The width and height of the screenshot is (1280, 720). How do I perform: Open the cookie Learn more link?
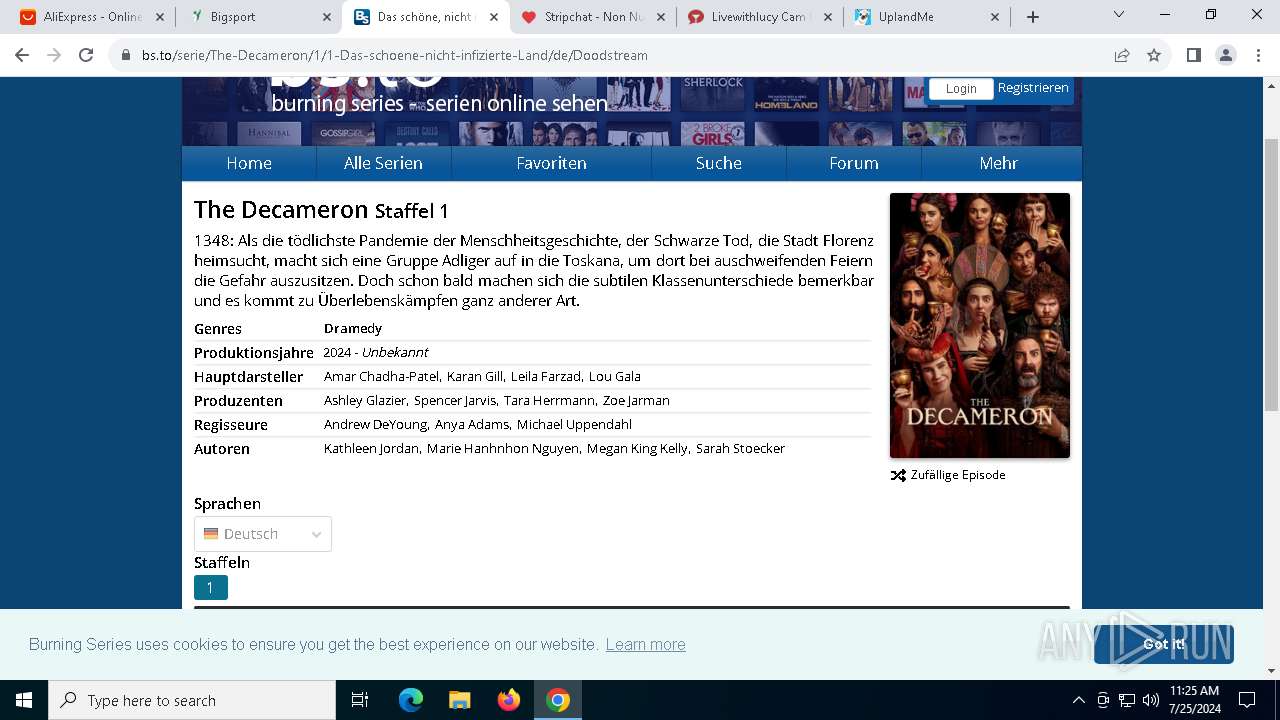[645, 644]
